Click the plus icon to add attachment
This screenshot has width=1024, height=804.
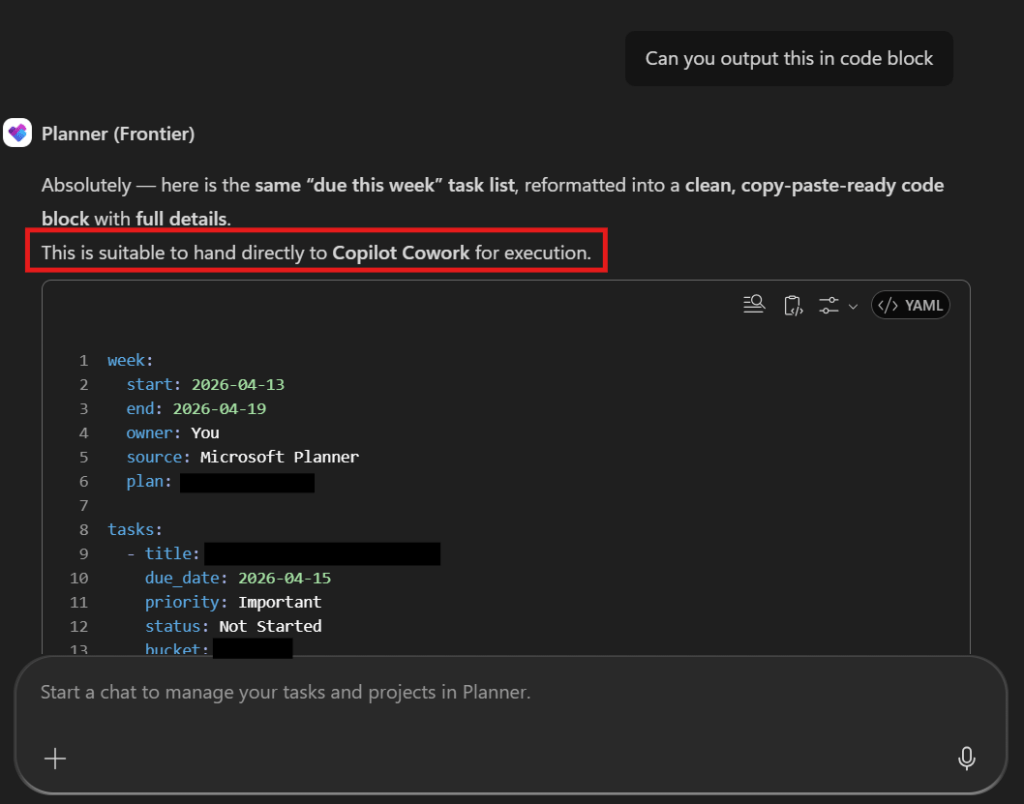(55, 759)
